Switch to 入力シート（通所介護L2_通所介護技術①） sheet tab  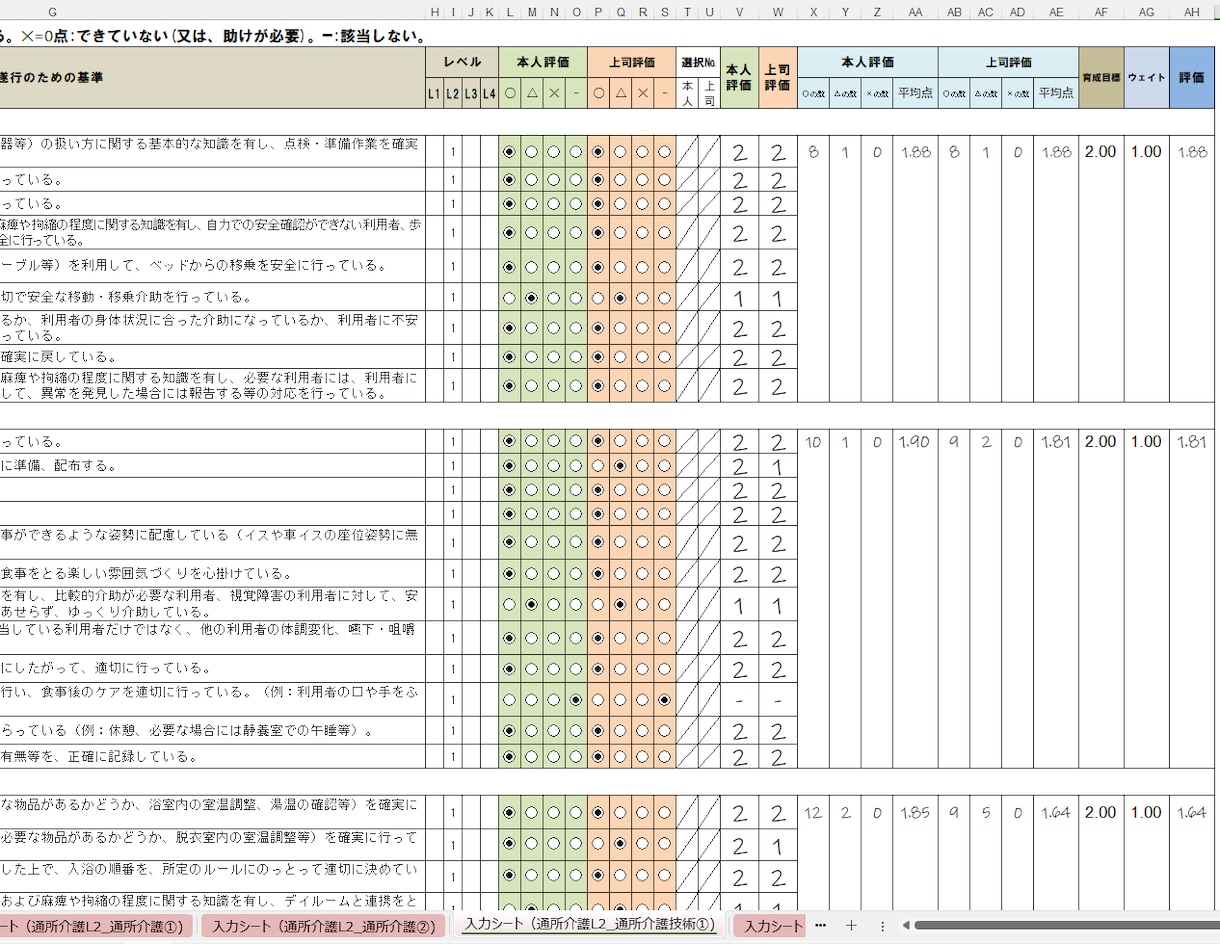tap(590, 925)
